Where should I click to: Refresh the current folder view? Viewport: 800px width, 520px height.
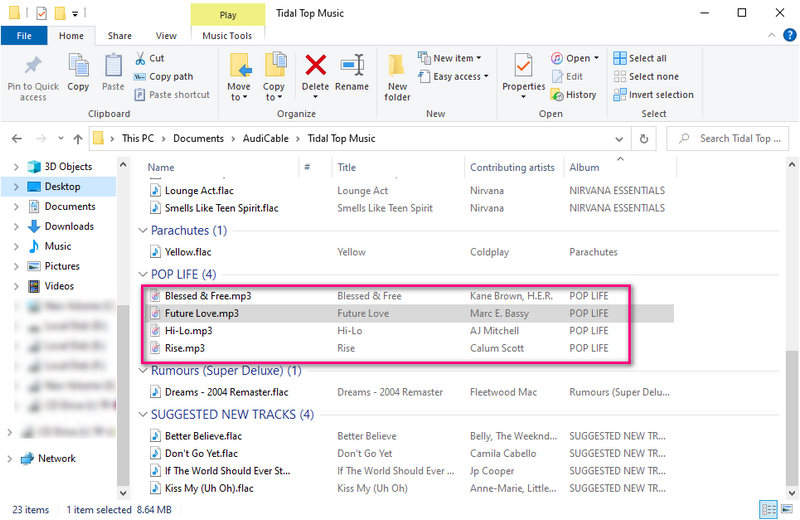tap(644, 138)
